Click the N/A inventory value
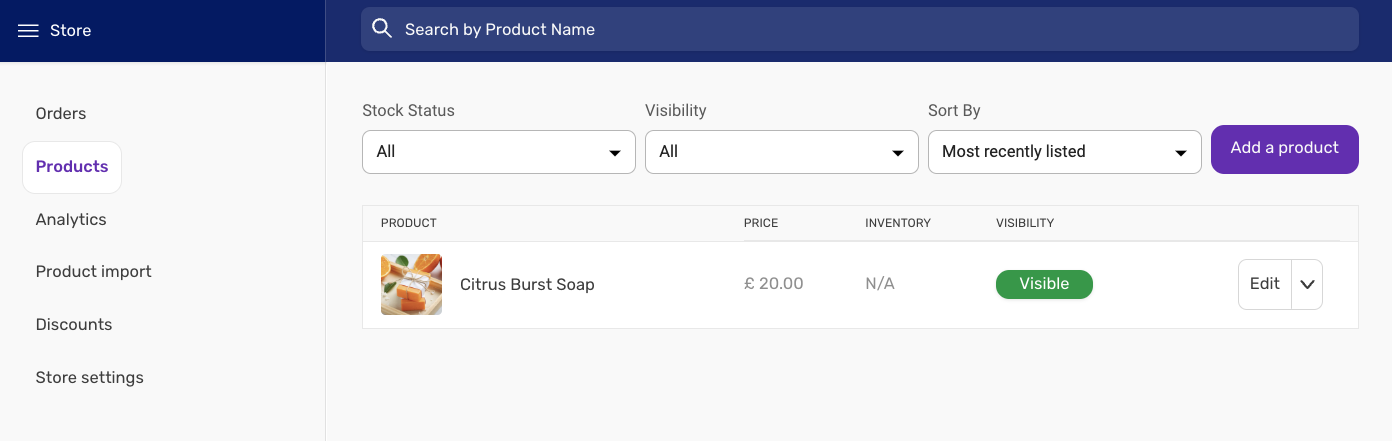 (x=880, y=284)
